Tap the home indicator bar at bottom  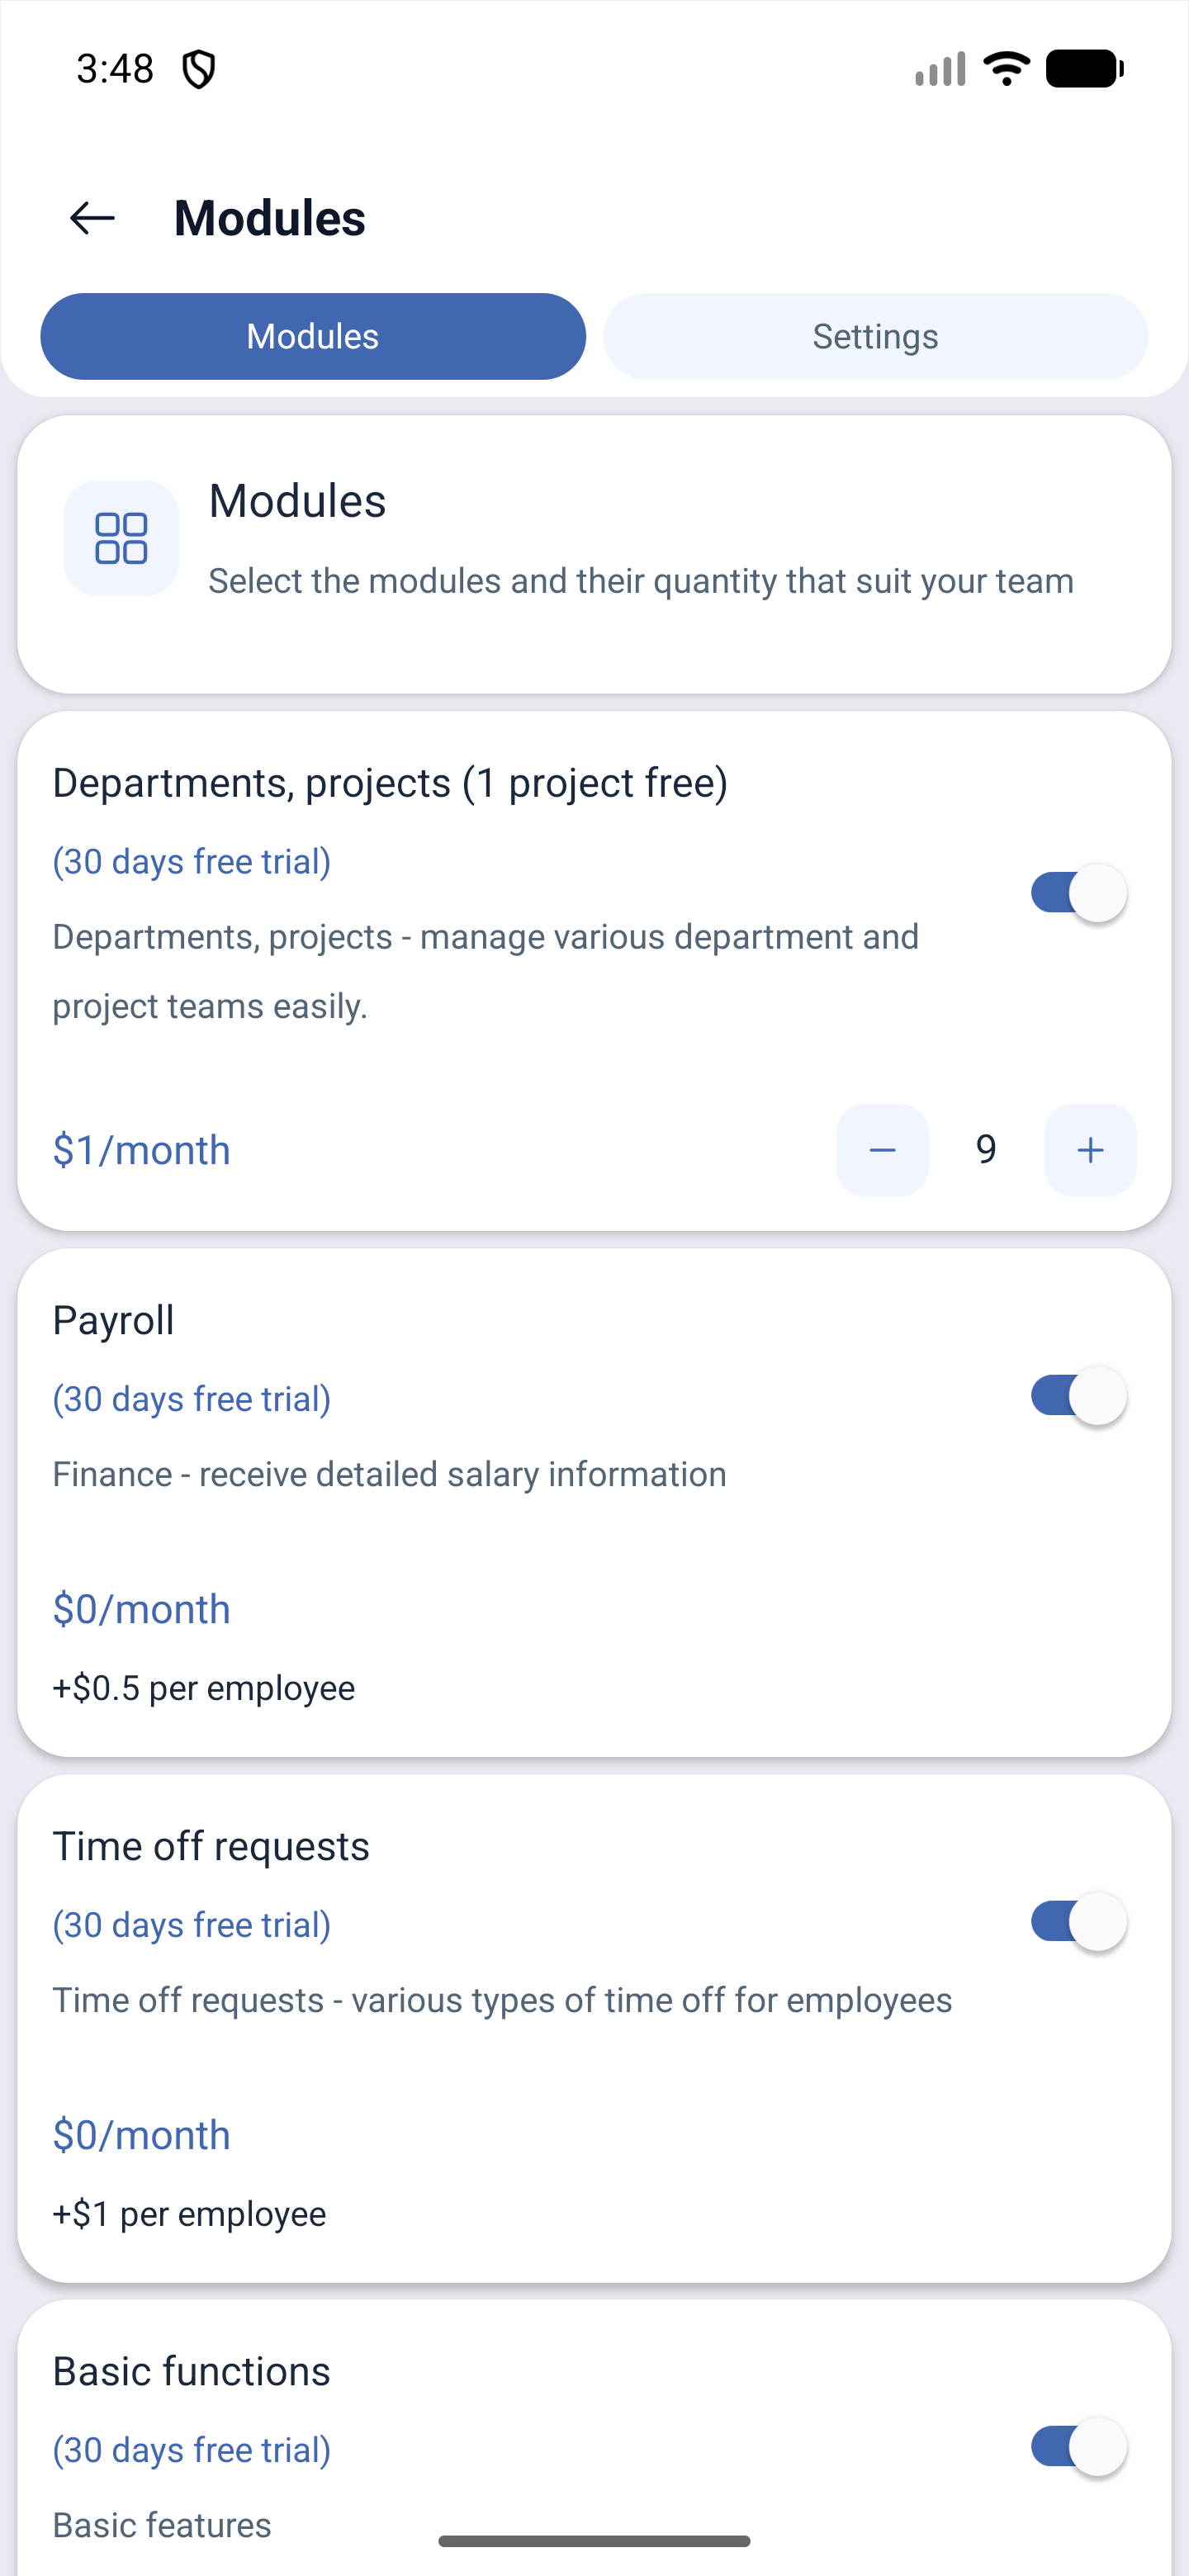pyautogui.click(x=594, y=2541)
